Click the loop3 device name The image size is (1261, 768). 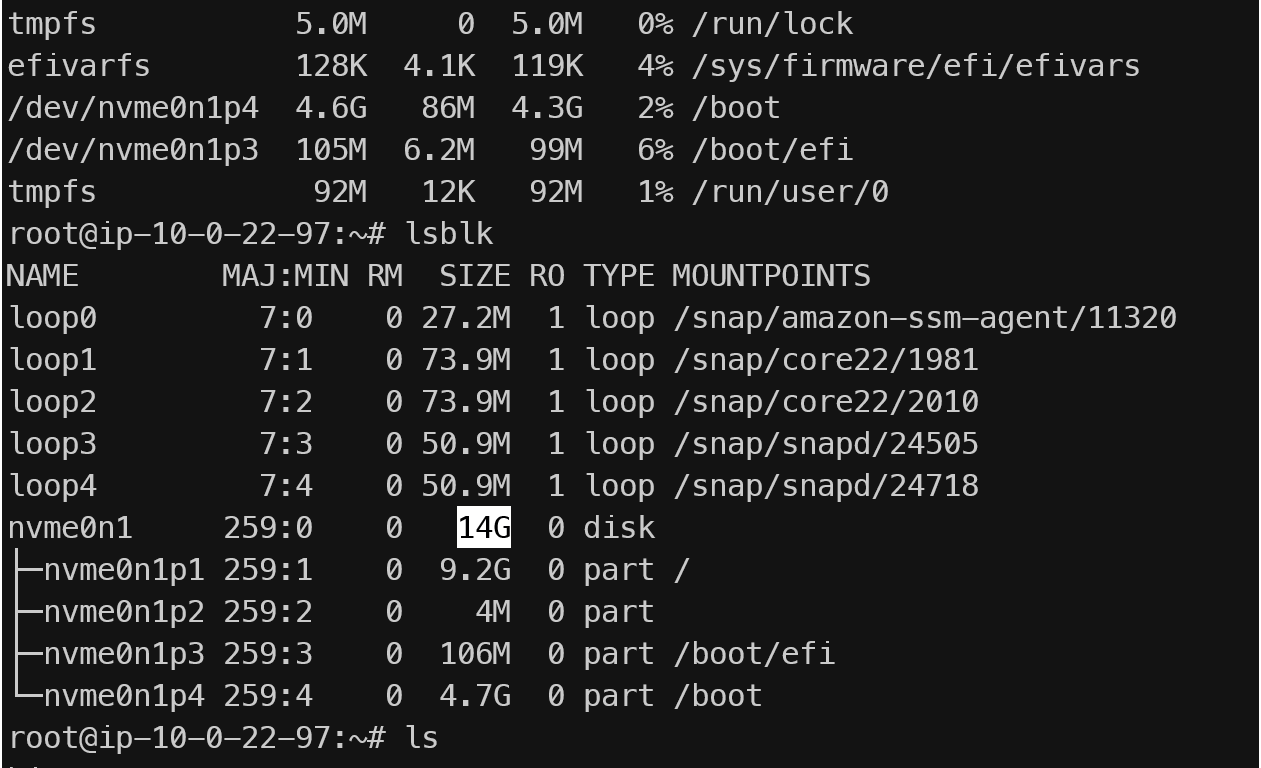pyautogui.click(x=52, y=444)
